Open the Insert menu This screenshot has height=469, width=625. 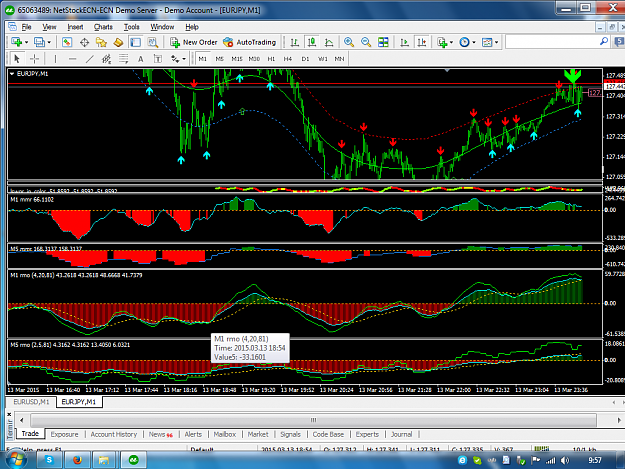tap(75, 27)
